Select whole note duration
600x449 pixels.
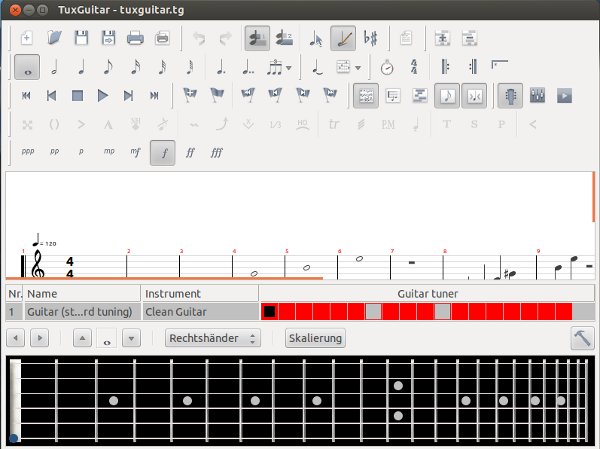(x=27, y=67)
